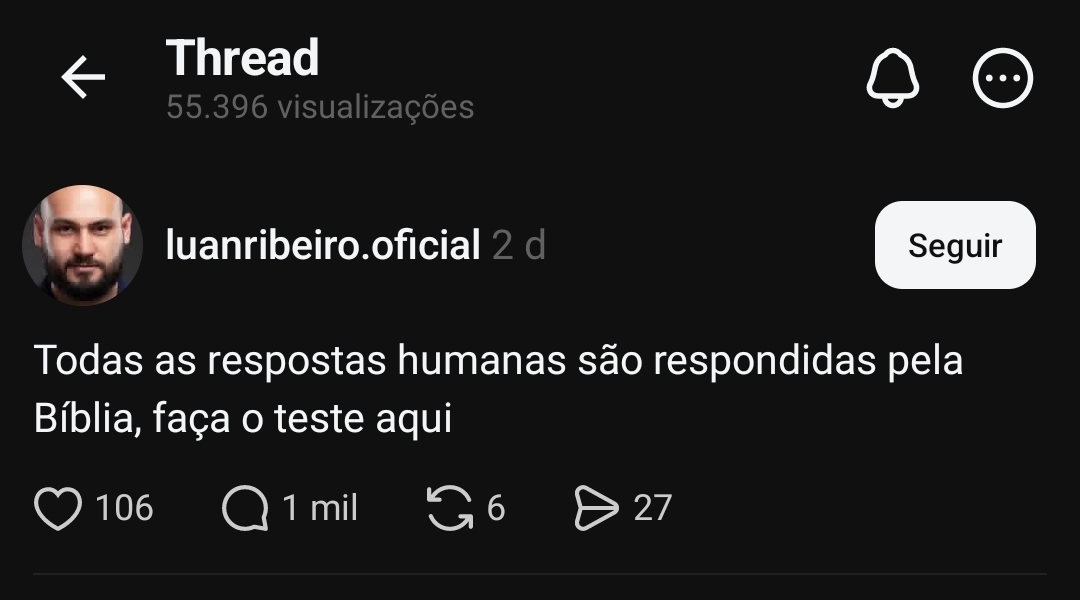Tap the 6 reposts count
Image resolution: width=1080 pixels, height=600 pixels.
pyautogui.click(x=496, y=508)
